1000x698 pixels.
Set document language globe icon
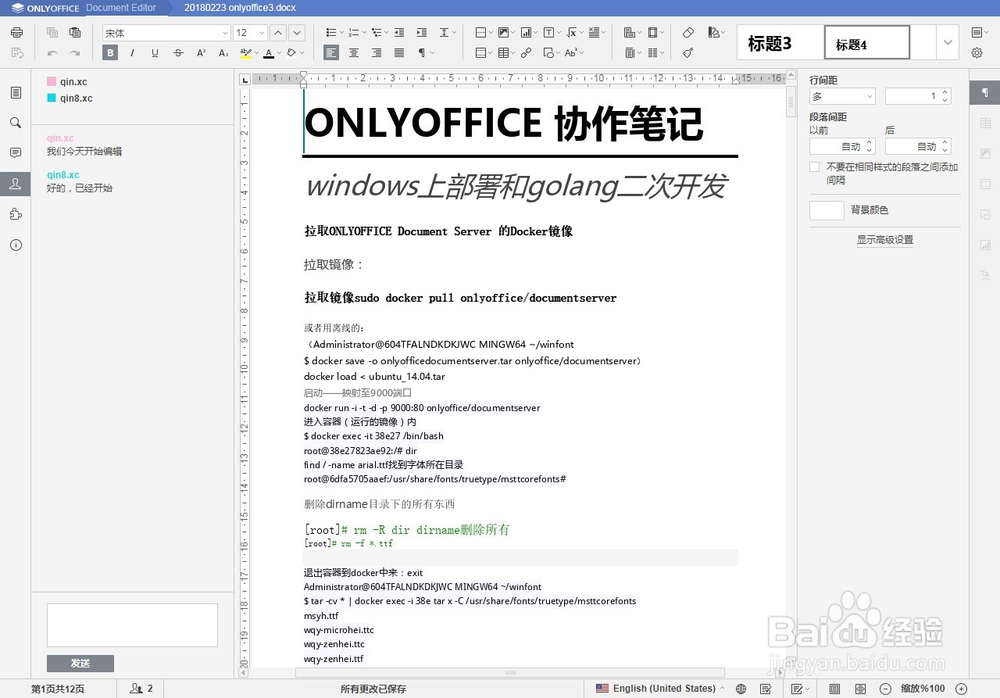(x=740, y=689)
